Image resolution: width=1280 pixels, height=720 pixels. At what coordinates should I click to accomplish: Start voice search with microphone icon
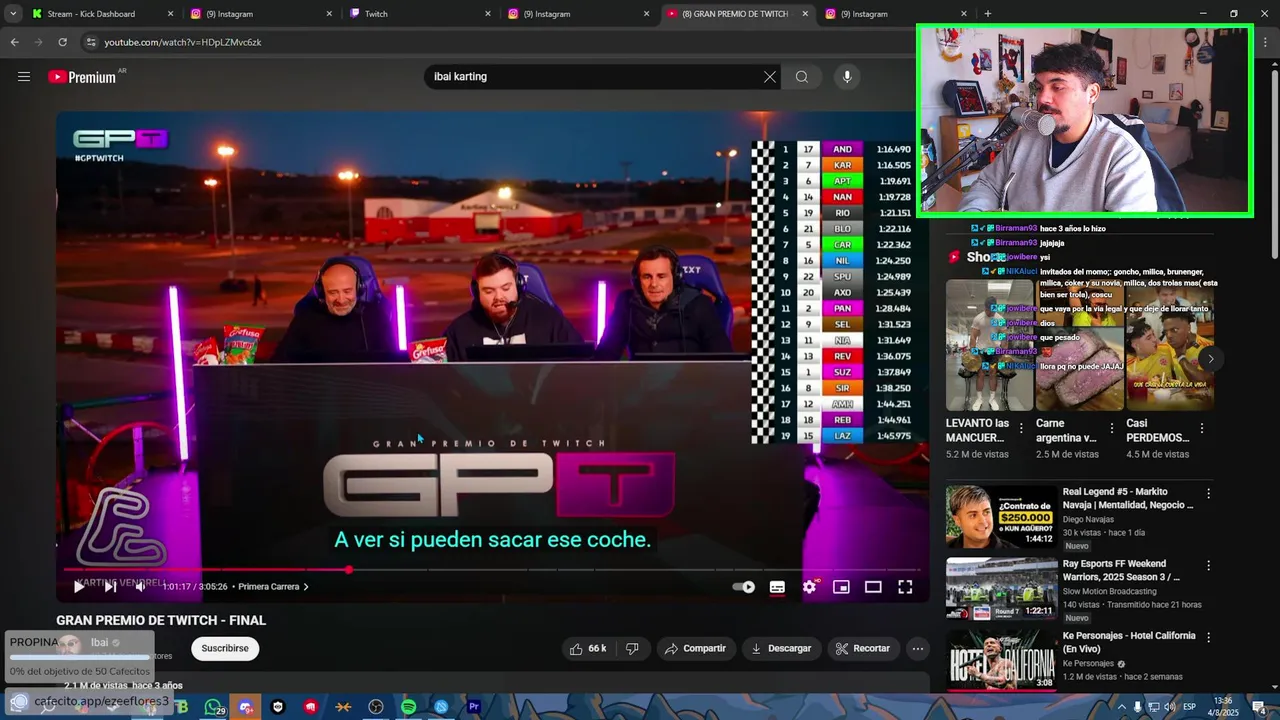pyautogui.click(x=847, y=77)
